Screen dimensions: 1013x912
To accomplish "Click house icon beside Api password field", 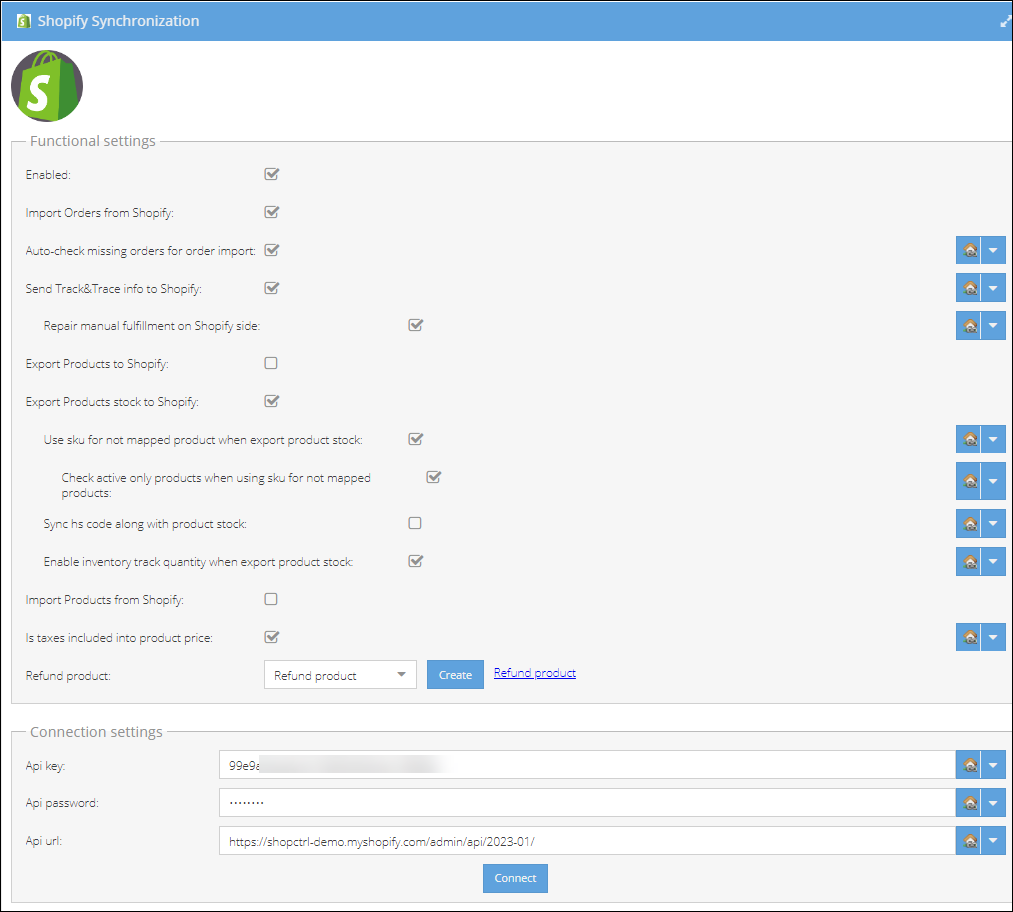I will (x=968, y=803).
